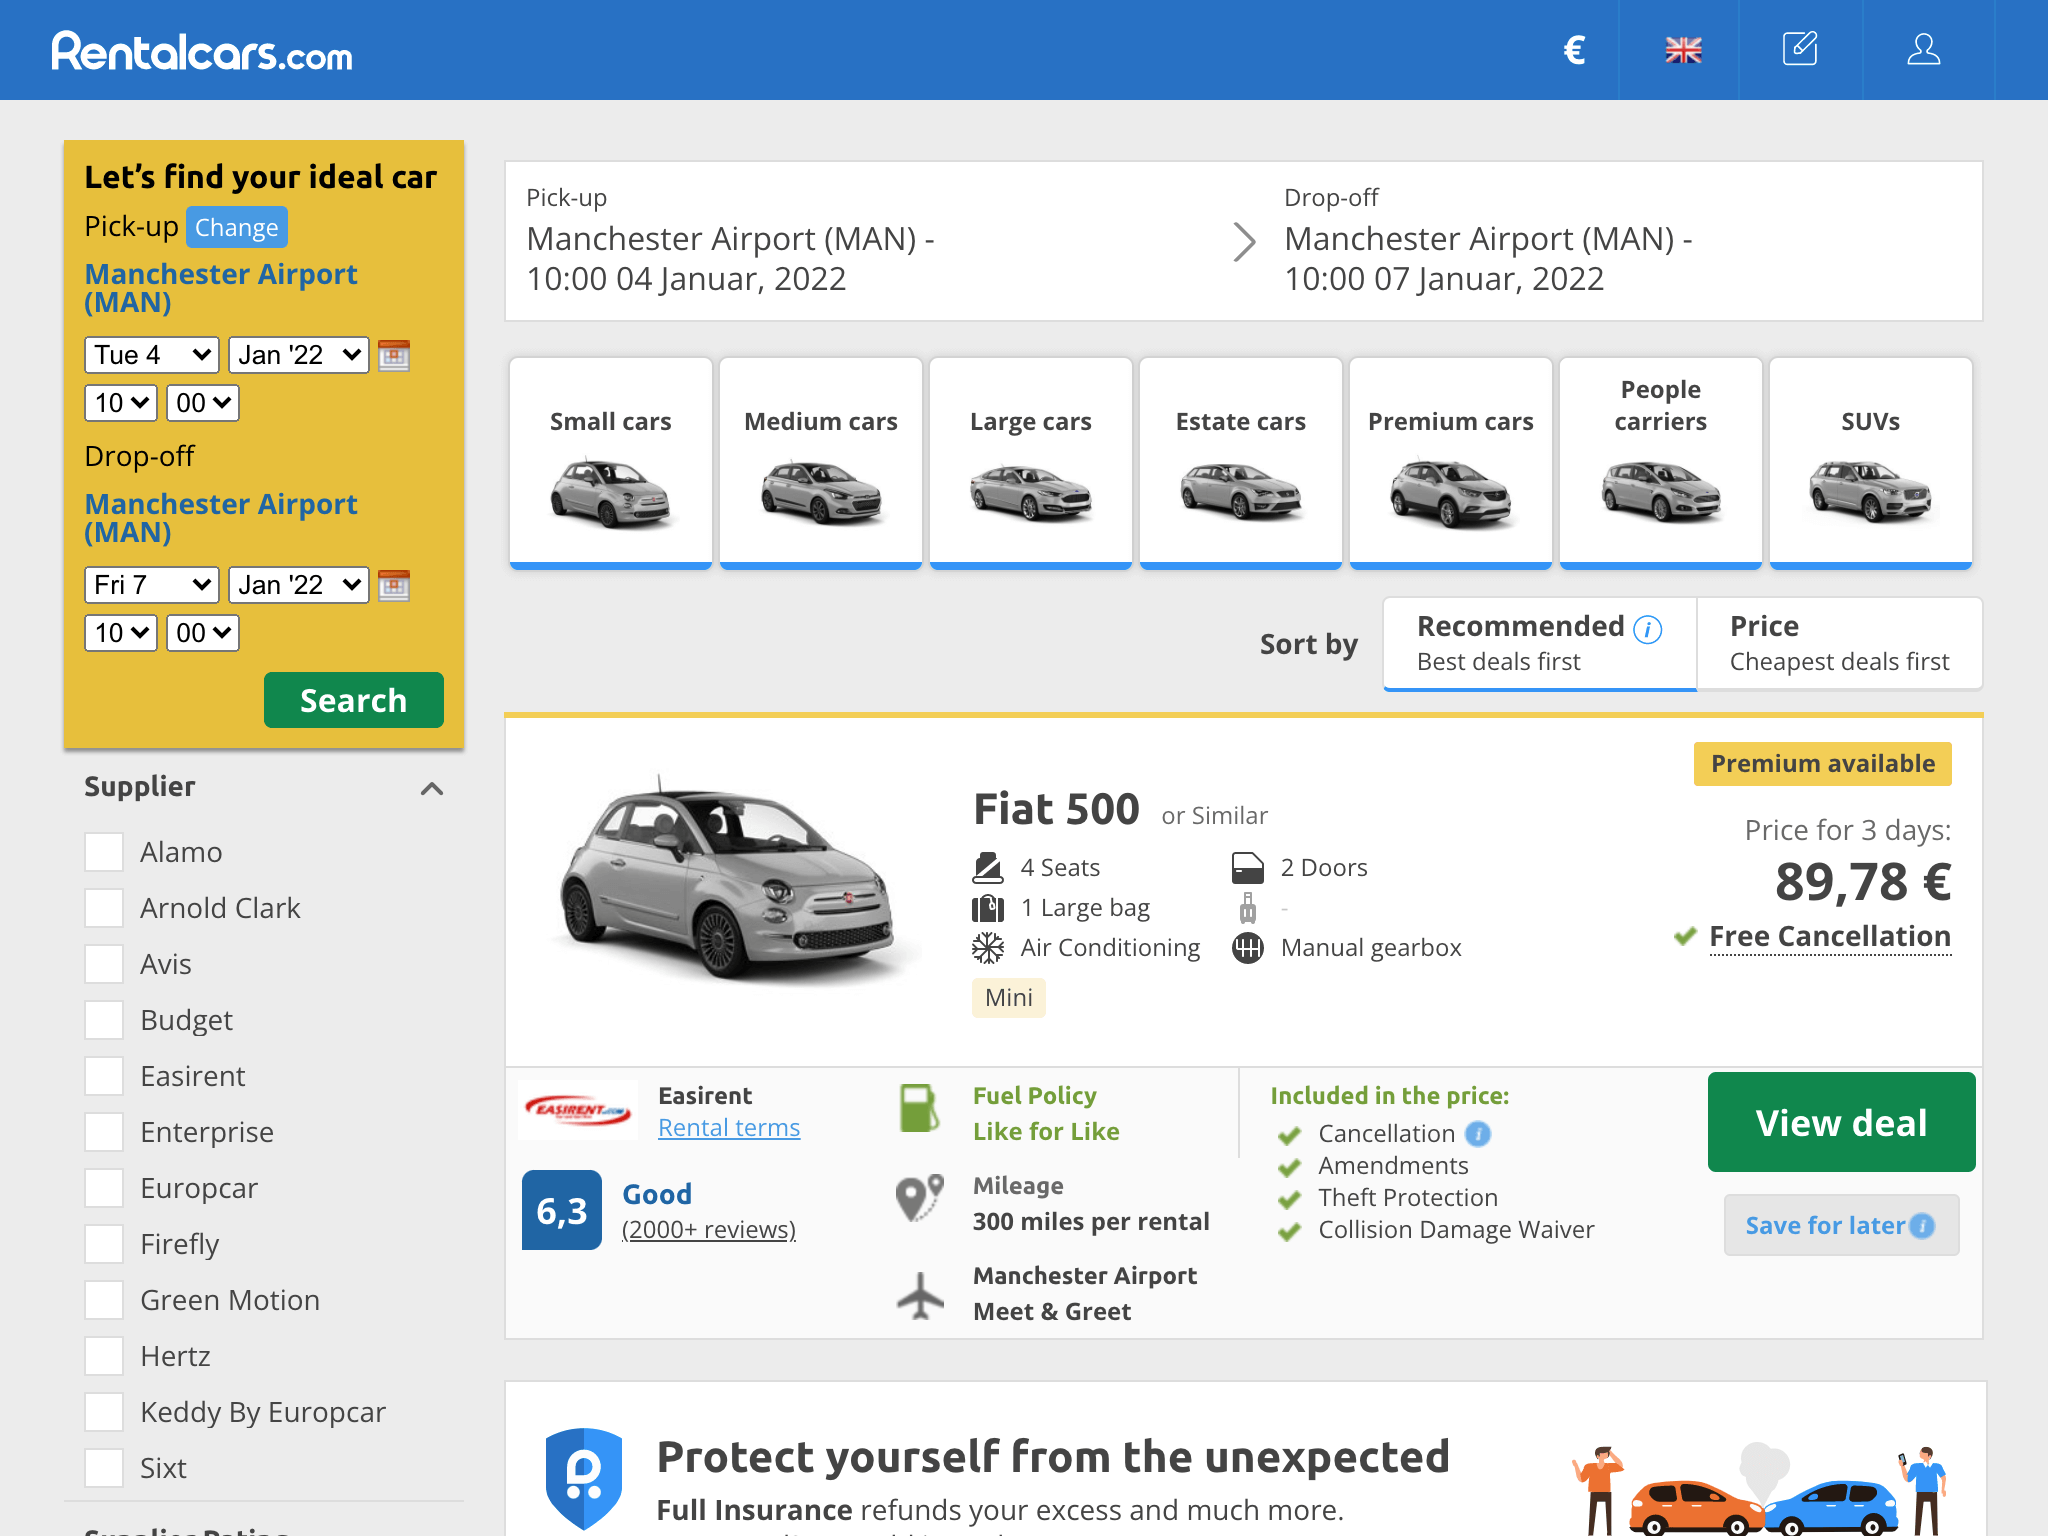Tick the Easirent supplier checkbox

point(104,1076)
